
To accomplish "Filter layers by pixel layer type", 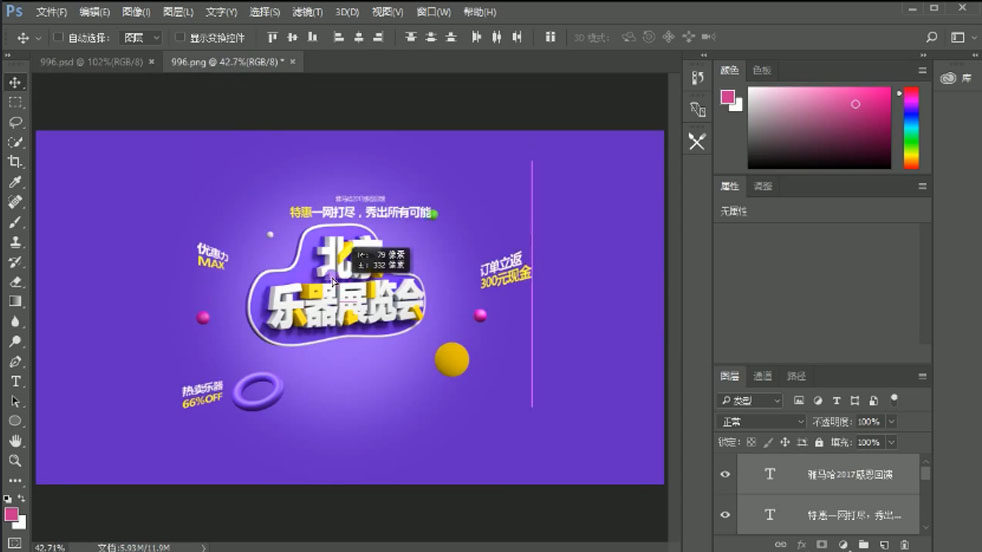I will point(799,400).
